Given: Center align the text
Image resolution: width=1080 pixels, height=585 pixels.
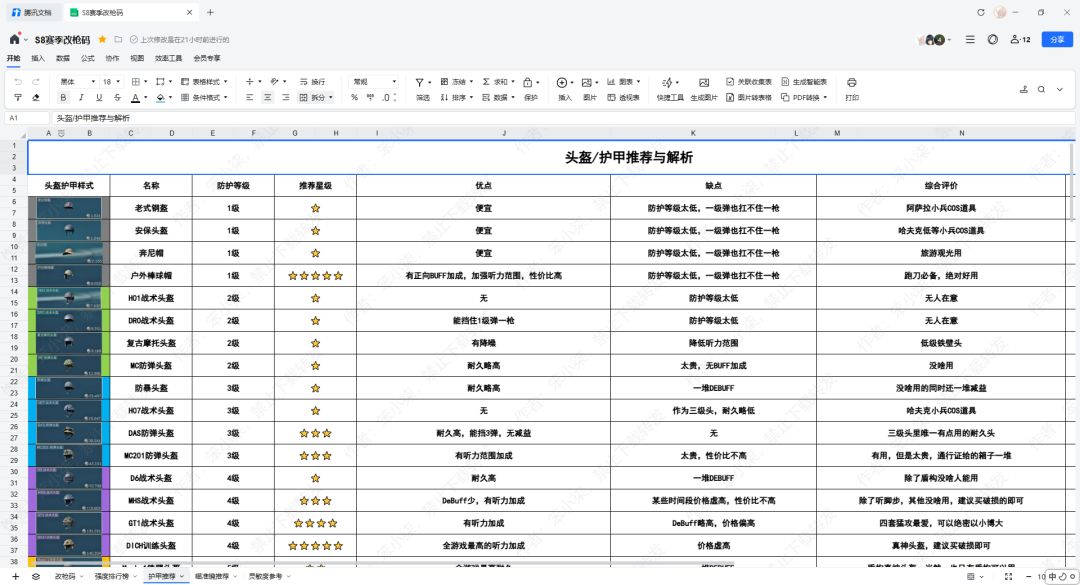Looking at the screenshot, I should coord(267,98).
